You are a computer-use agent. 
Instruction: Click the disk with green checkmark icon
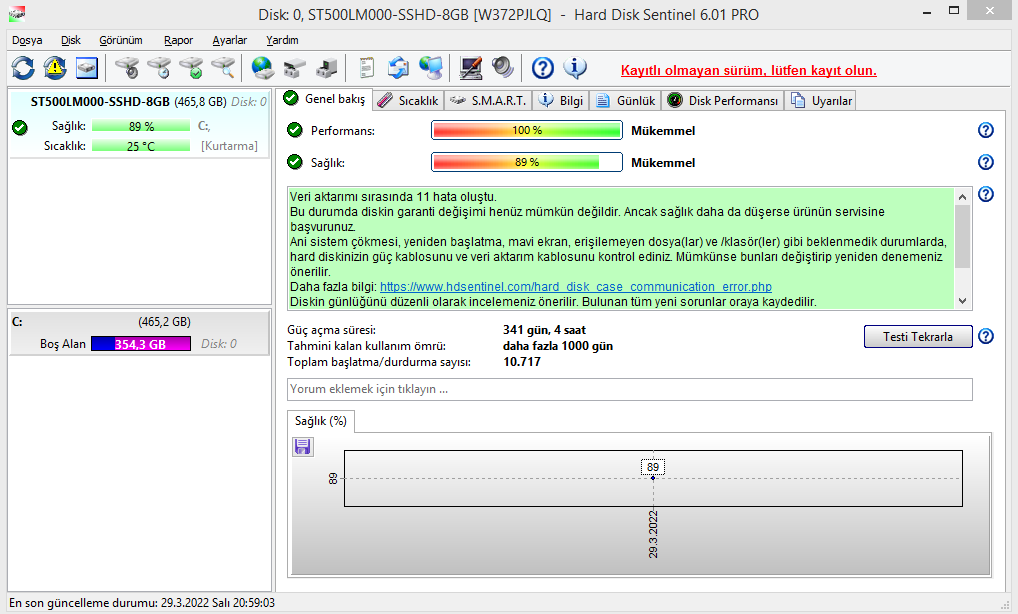click(x=191, y=68)
